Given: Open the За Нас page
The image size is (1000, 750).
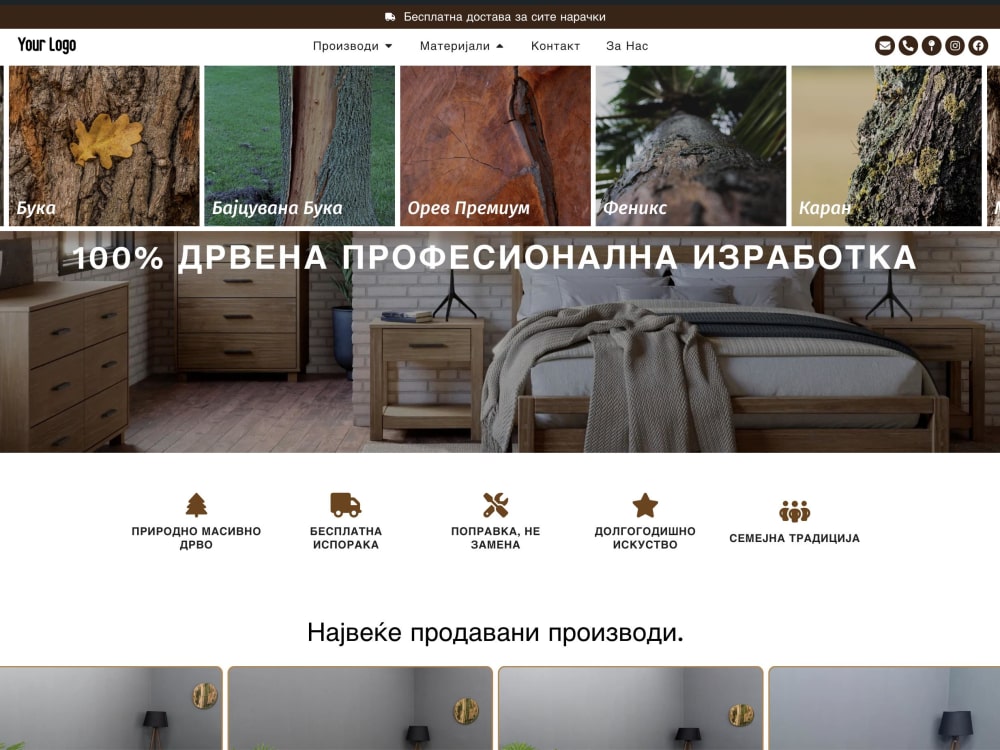Looking at the screenshot, I should pyautogui.click(x=627, y=46).
